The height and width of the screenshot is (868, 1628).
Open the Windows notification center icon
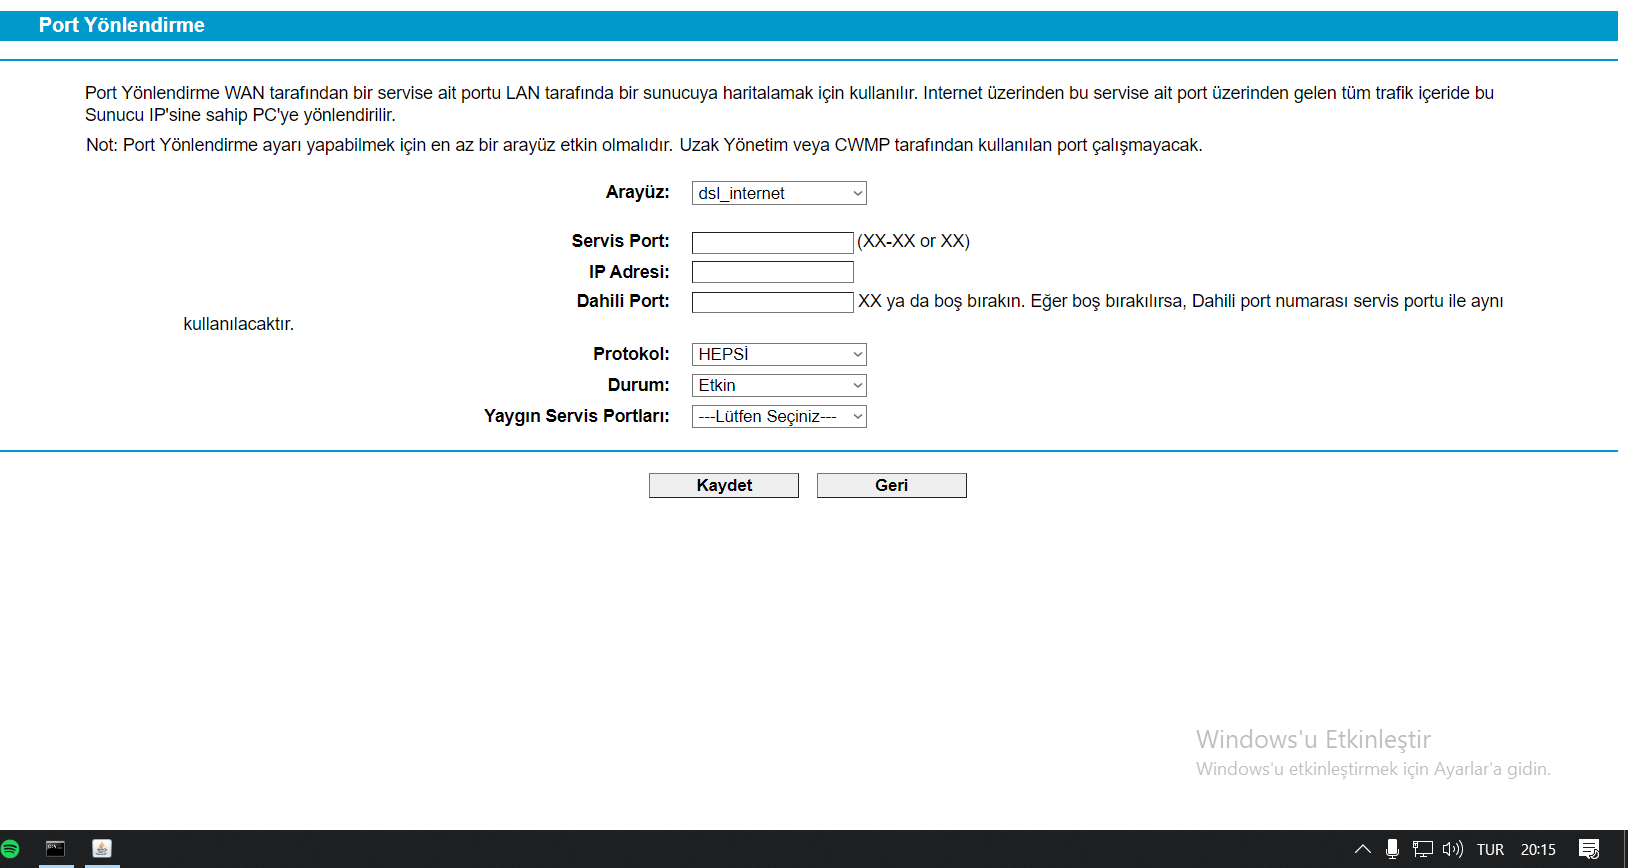(x=1589, y=849)
